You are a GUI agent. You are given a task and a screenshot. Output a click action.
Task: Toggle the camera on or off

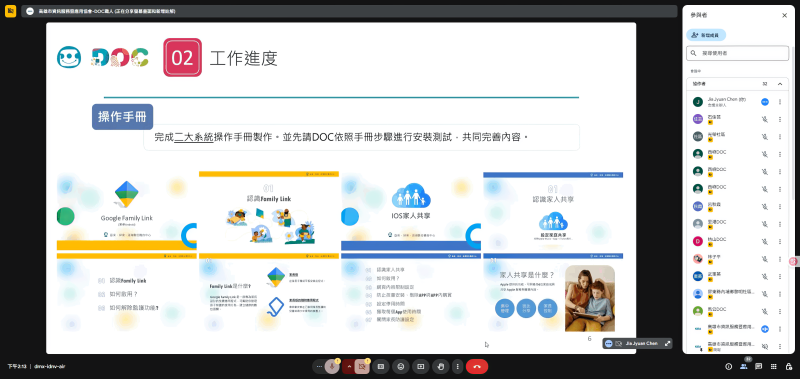click(x=362, y=366)
